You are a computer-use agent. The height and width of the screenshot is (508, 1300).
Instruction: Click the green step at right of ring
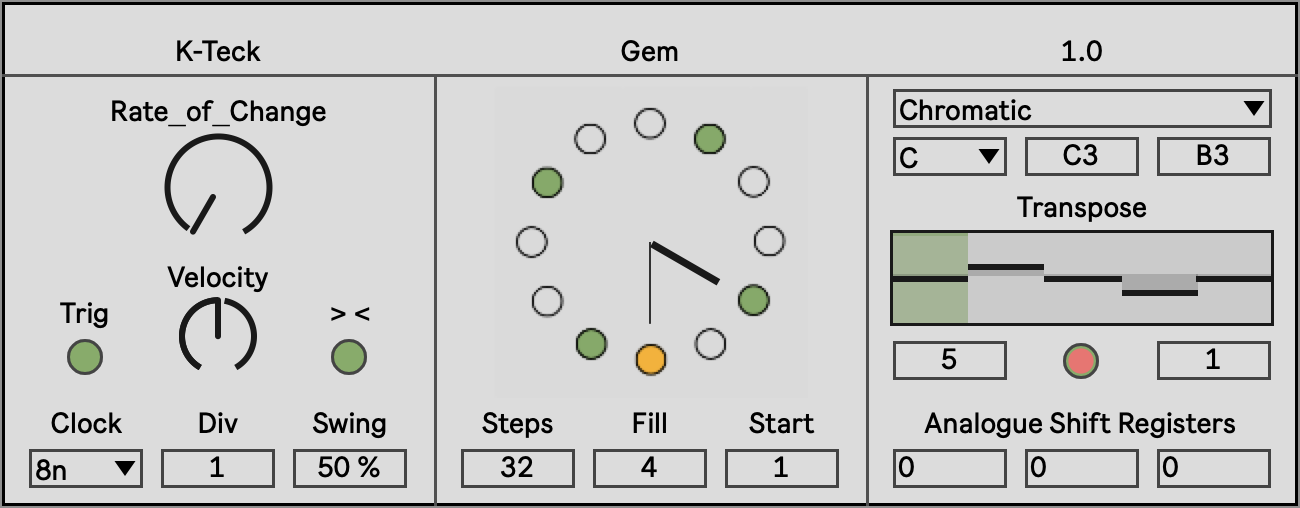(753, 299)
